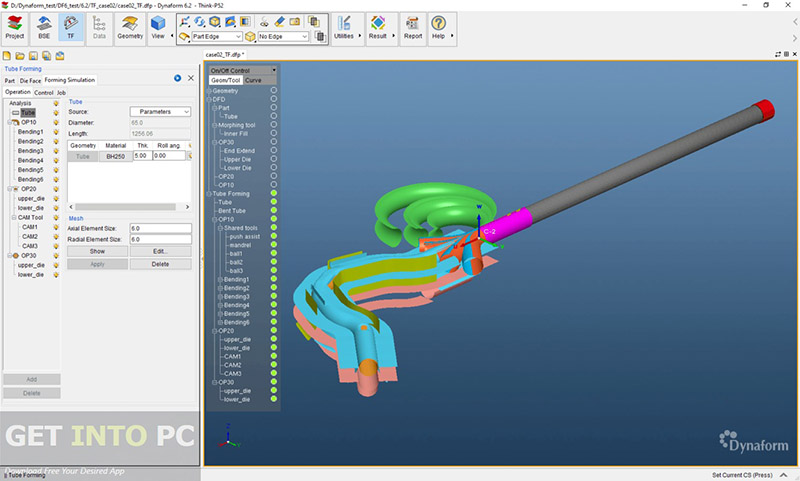
Task: Open the Utilities tools icon
Action: 343,25
